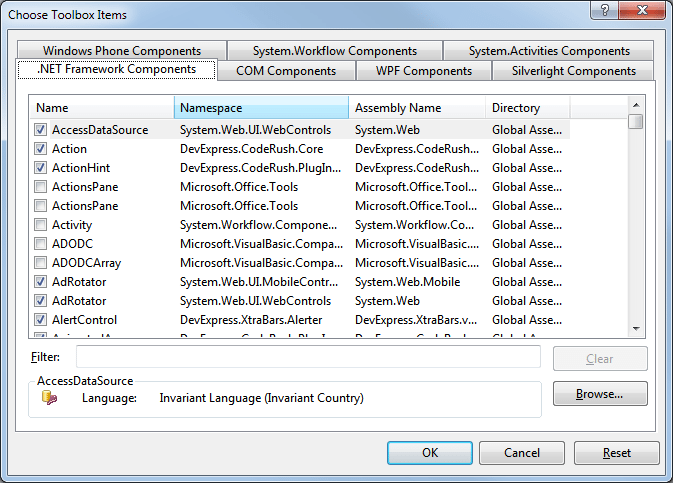The height and width of the screenshot is (483, 673).
Task: Uncheck the AlertControl checkbox
Action: click(40, 319)
